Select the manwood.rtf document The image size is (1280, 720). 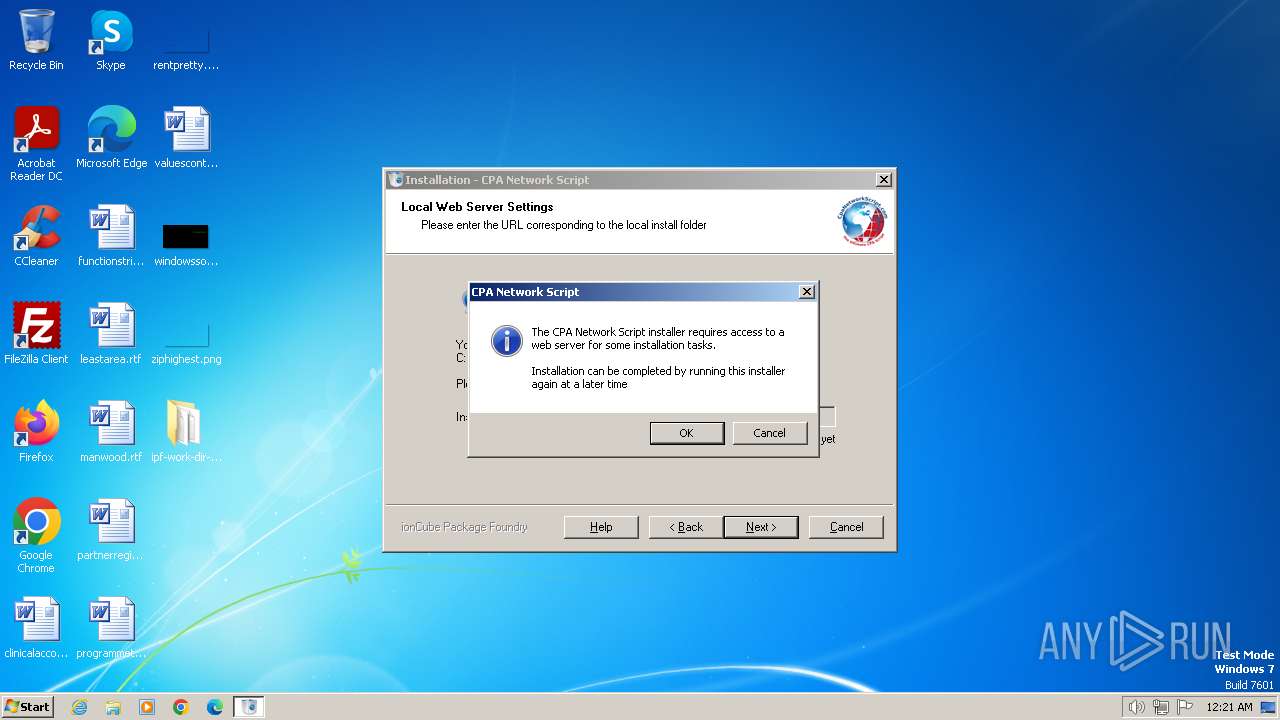[x=111, y=431]
